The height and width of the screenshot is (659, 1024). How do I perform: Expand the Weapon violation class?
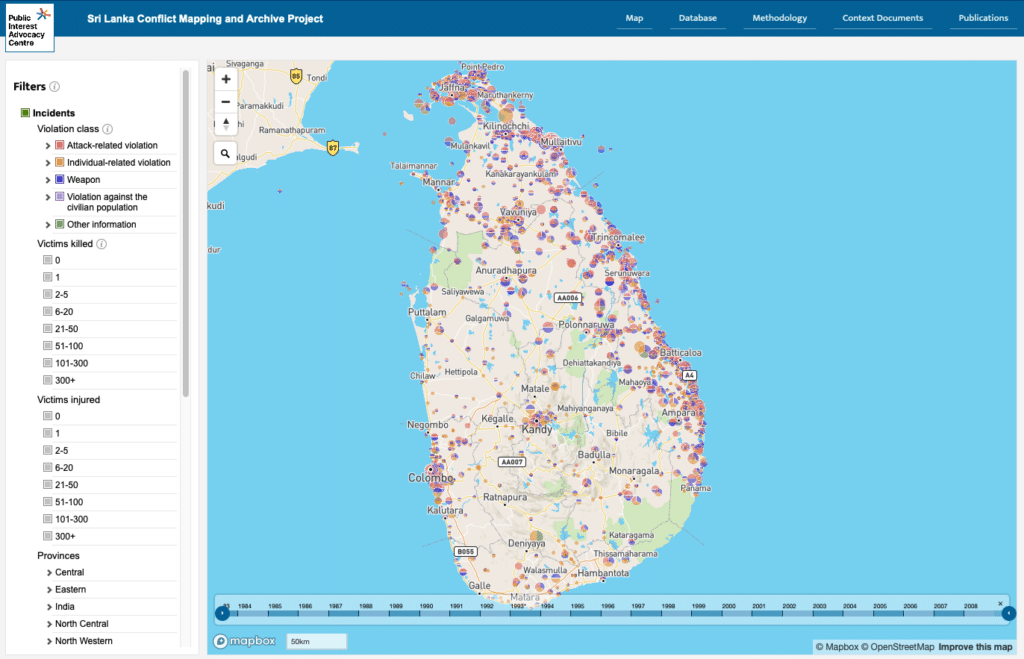(x=48, y=180)
